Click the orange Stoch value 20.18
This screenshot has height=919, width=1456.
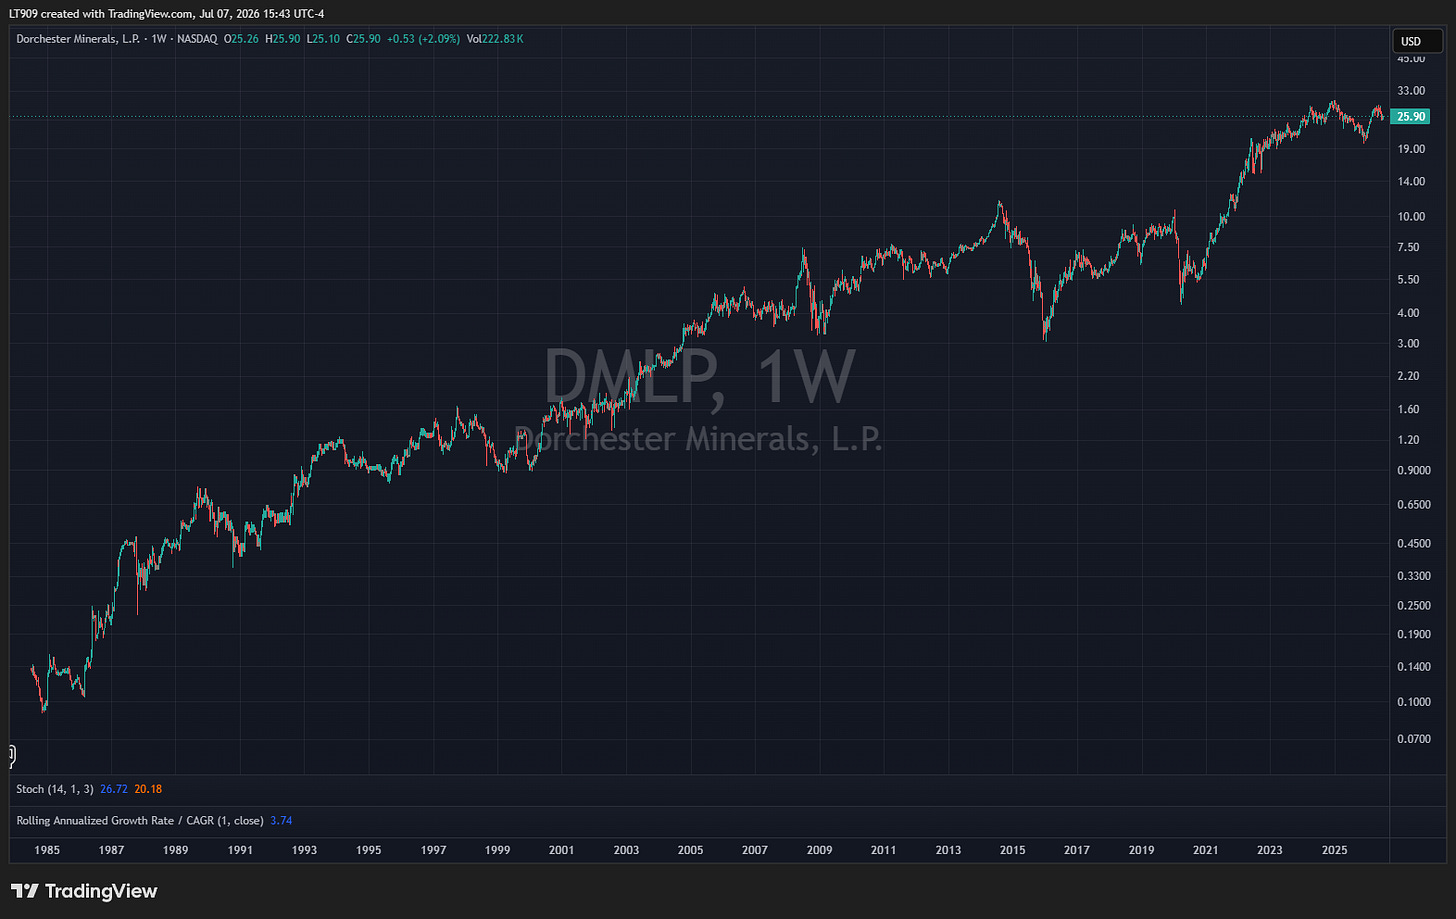click(148, 789)
